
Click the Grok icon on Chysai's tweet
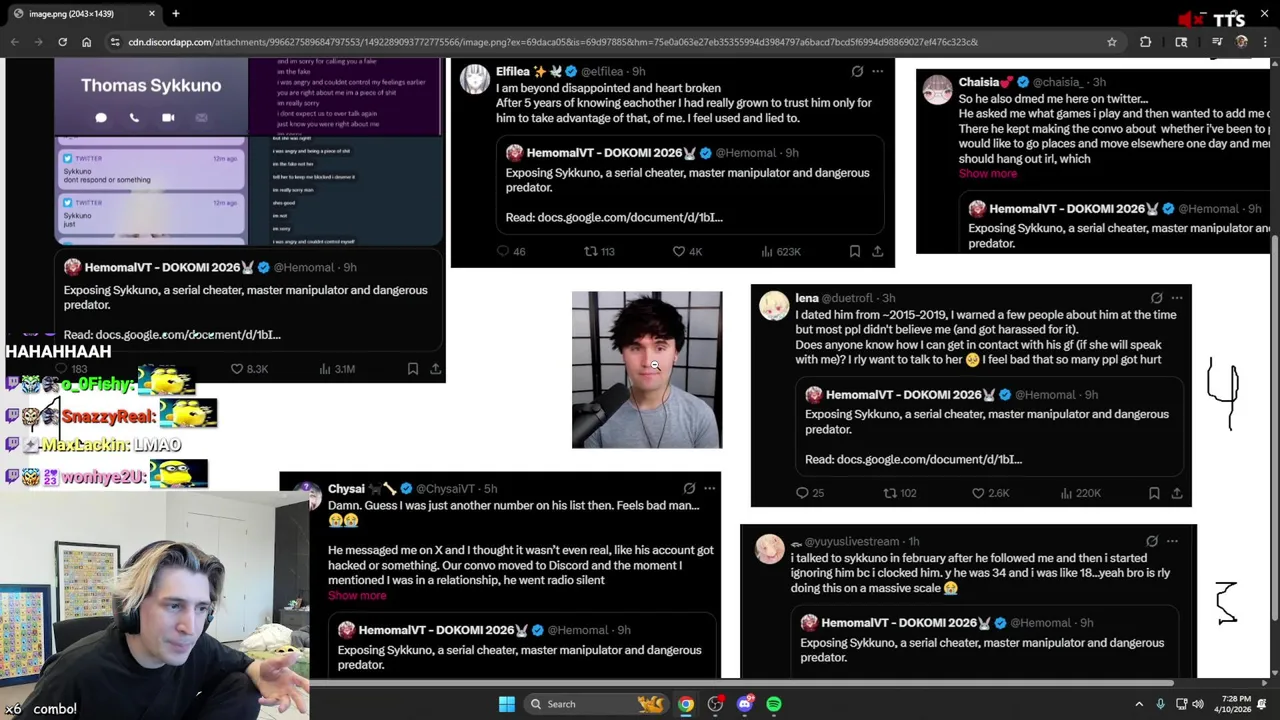689,488
